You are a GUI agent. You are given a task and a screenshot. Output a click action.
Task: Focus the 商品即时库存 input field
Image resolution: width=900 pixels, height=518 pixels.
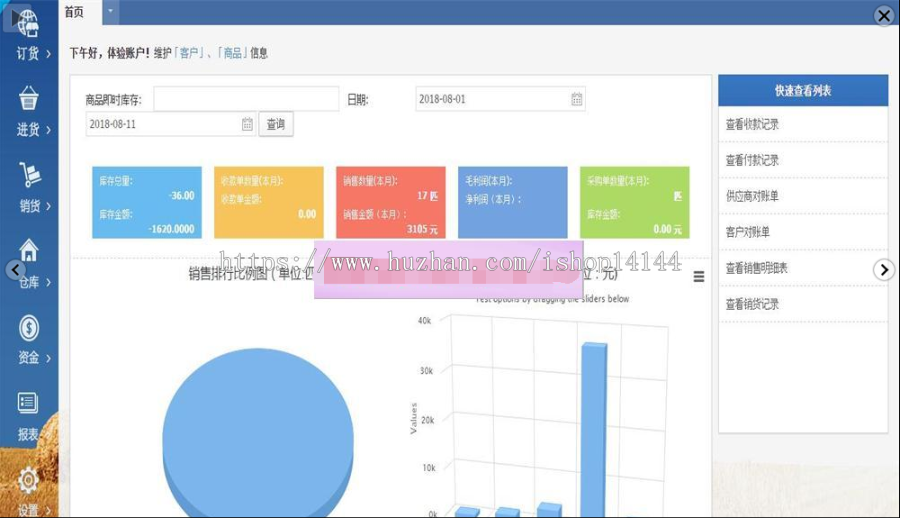click(x=246, y=99)
